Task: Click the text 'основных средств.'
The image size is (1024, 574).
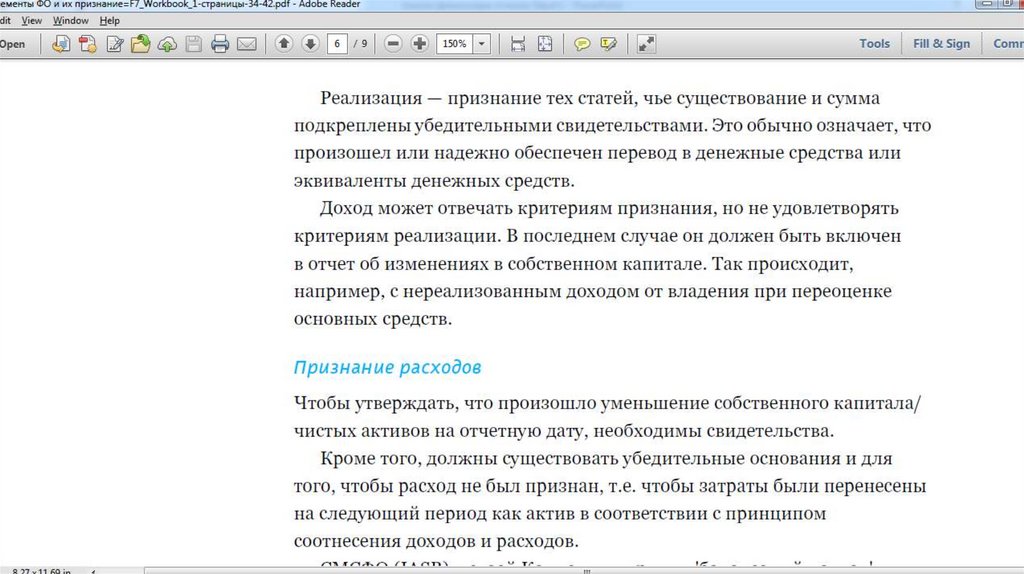Action: click(x=373, y=319)
